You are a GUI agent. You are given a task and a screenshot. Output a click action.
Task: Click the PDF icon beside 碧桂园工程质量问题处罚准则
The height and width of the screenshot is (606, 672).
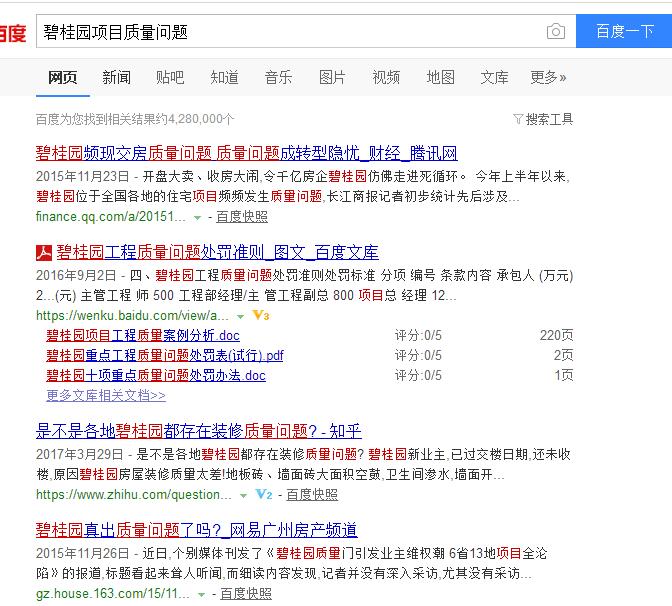click(x=44, y=253)
